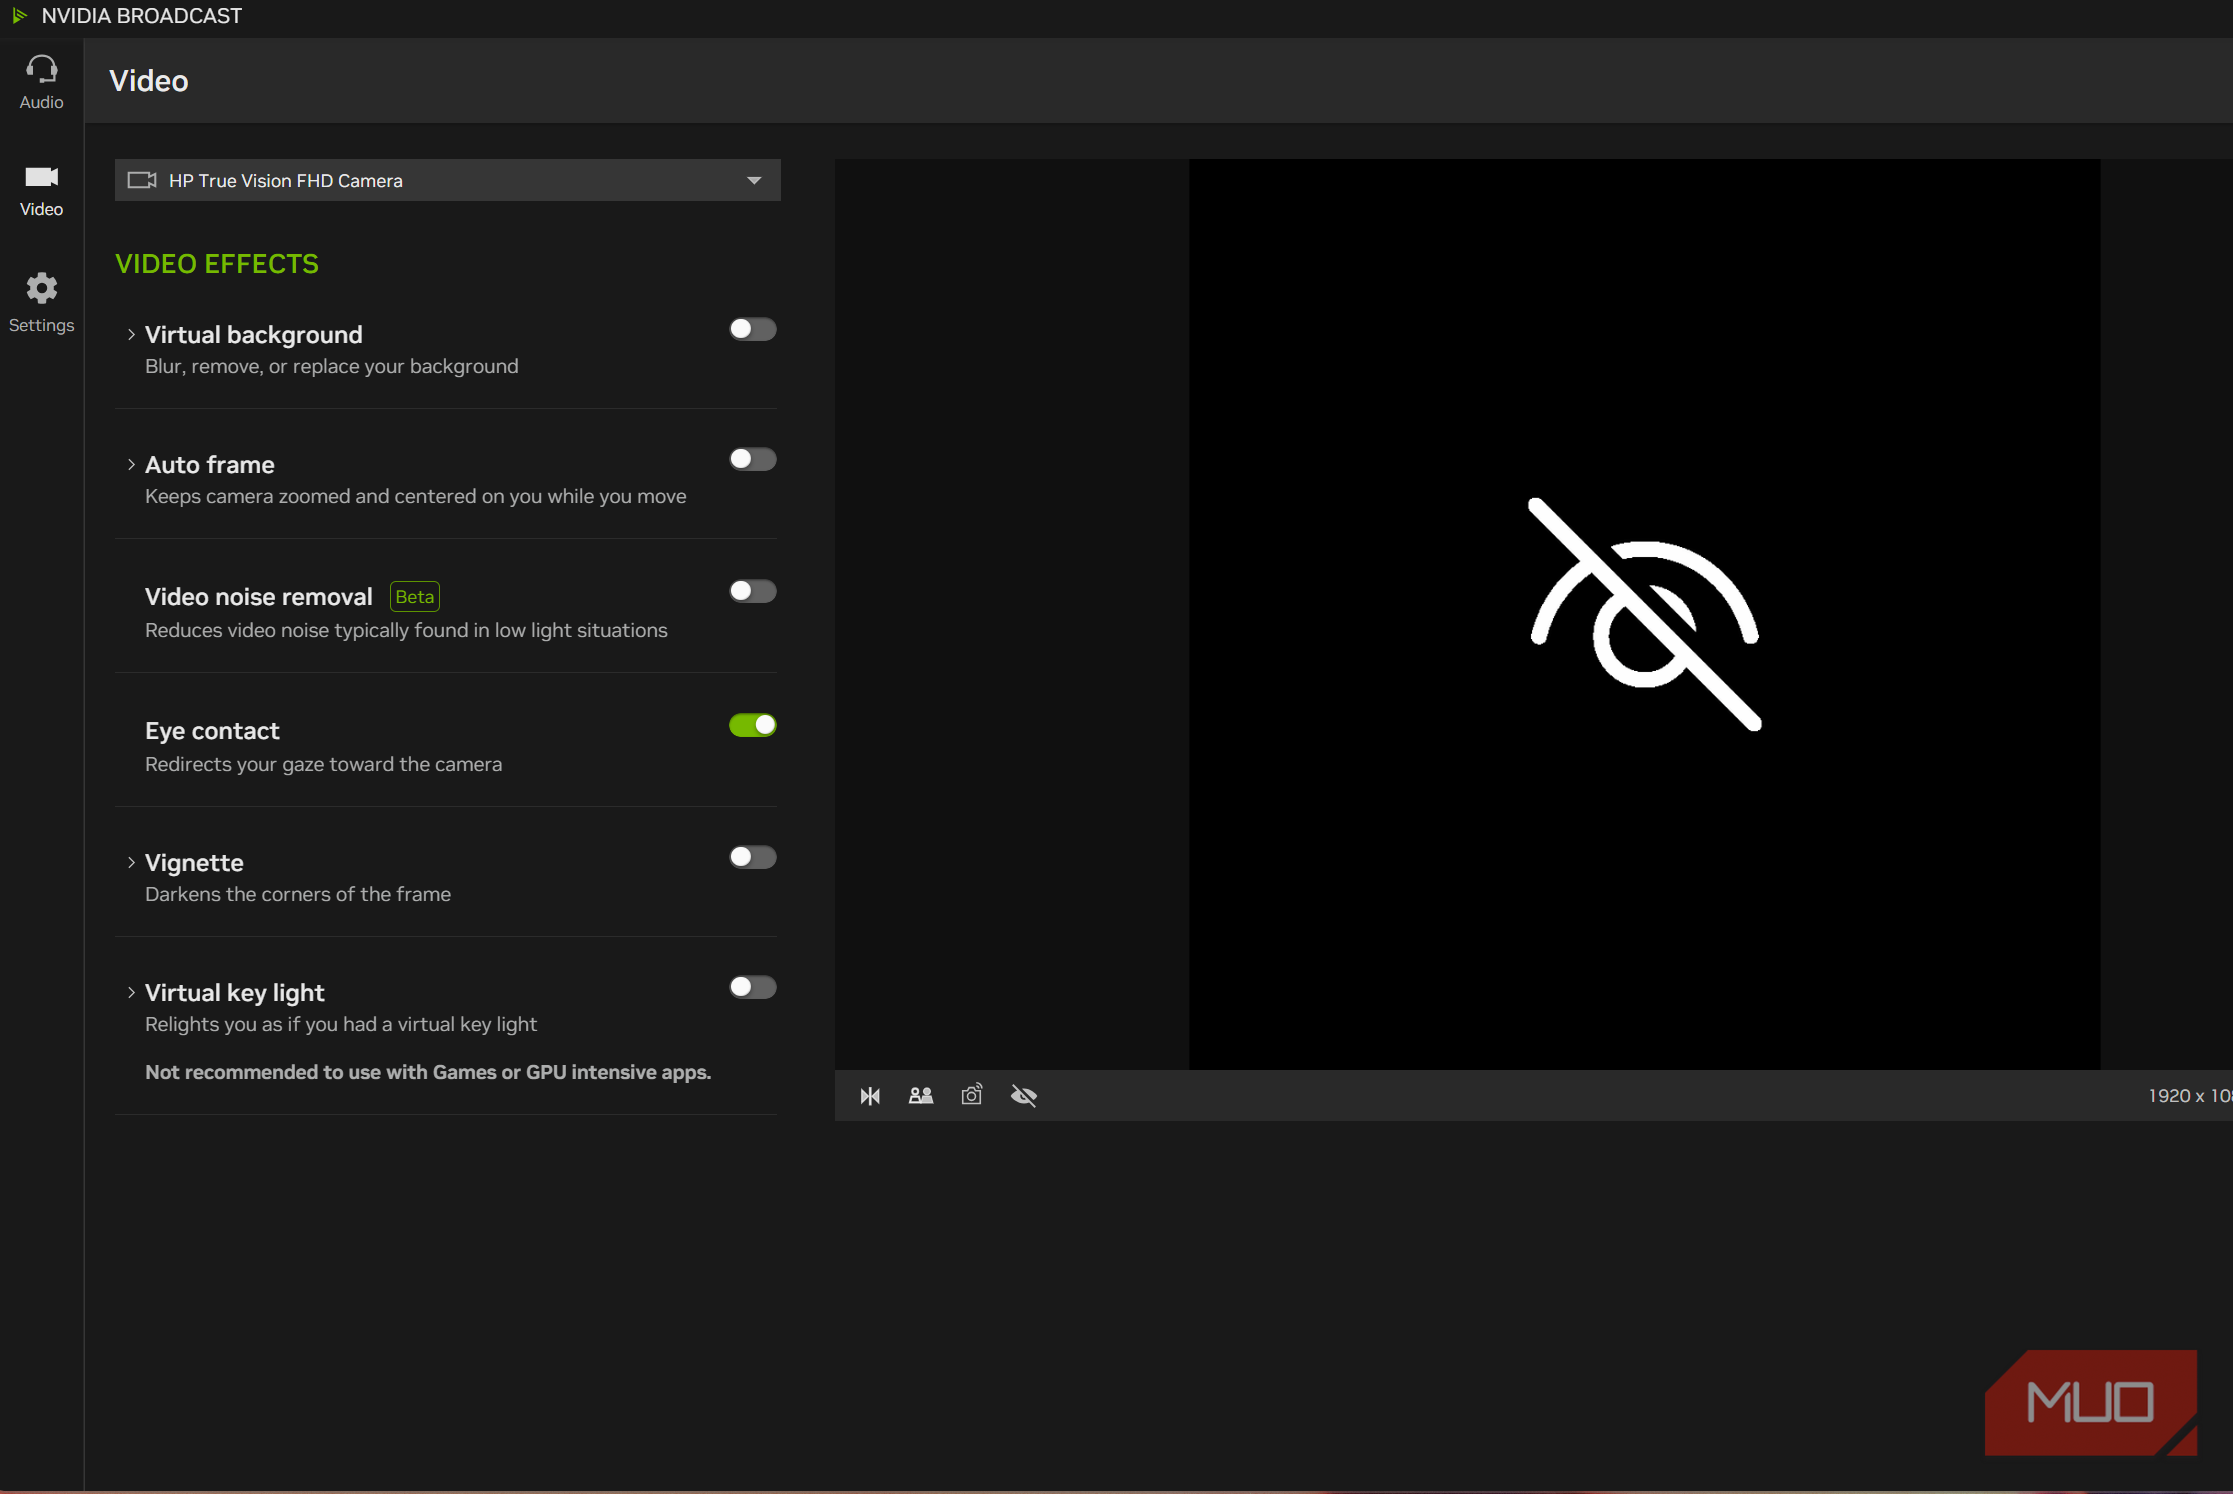Click 'Darkens the corners of the frame' text
Viewport: 2233px width, 1494px height.
click(x=298, y=894)
